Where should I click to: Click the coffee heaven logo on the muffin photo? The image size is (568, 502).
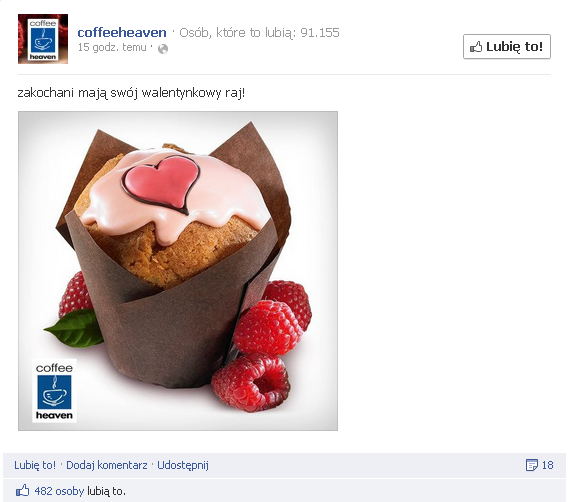point(54,390)
